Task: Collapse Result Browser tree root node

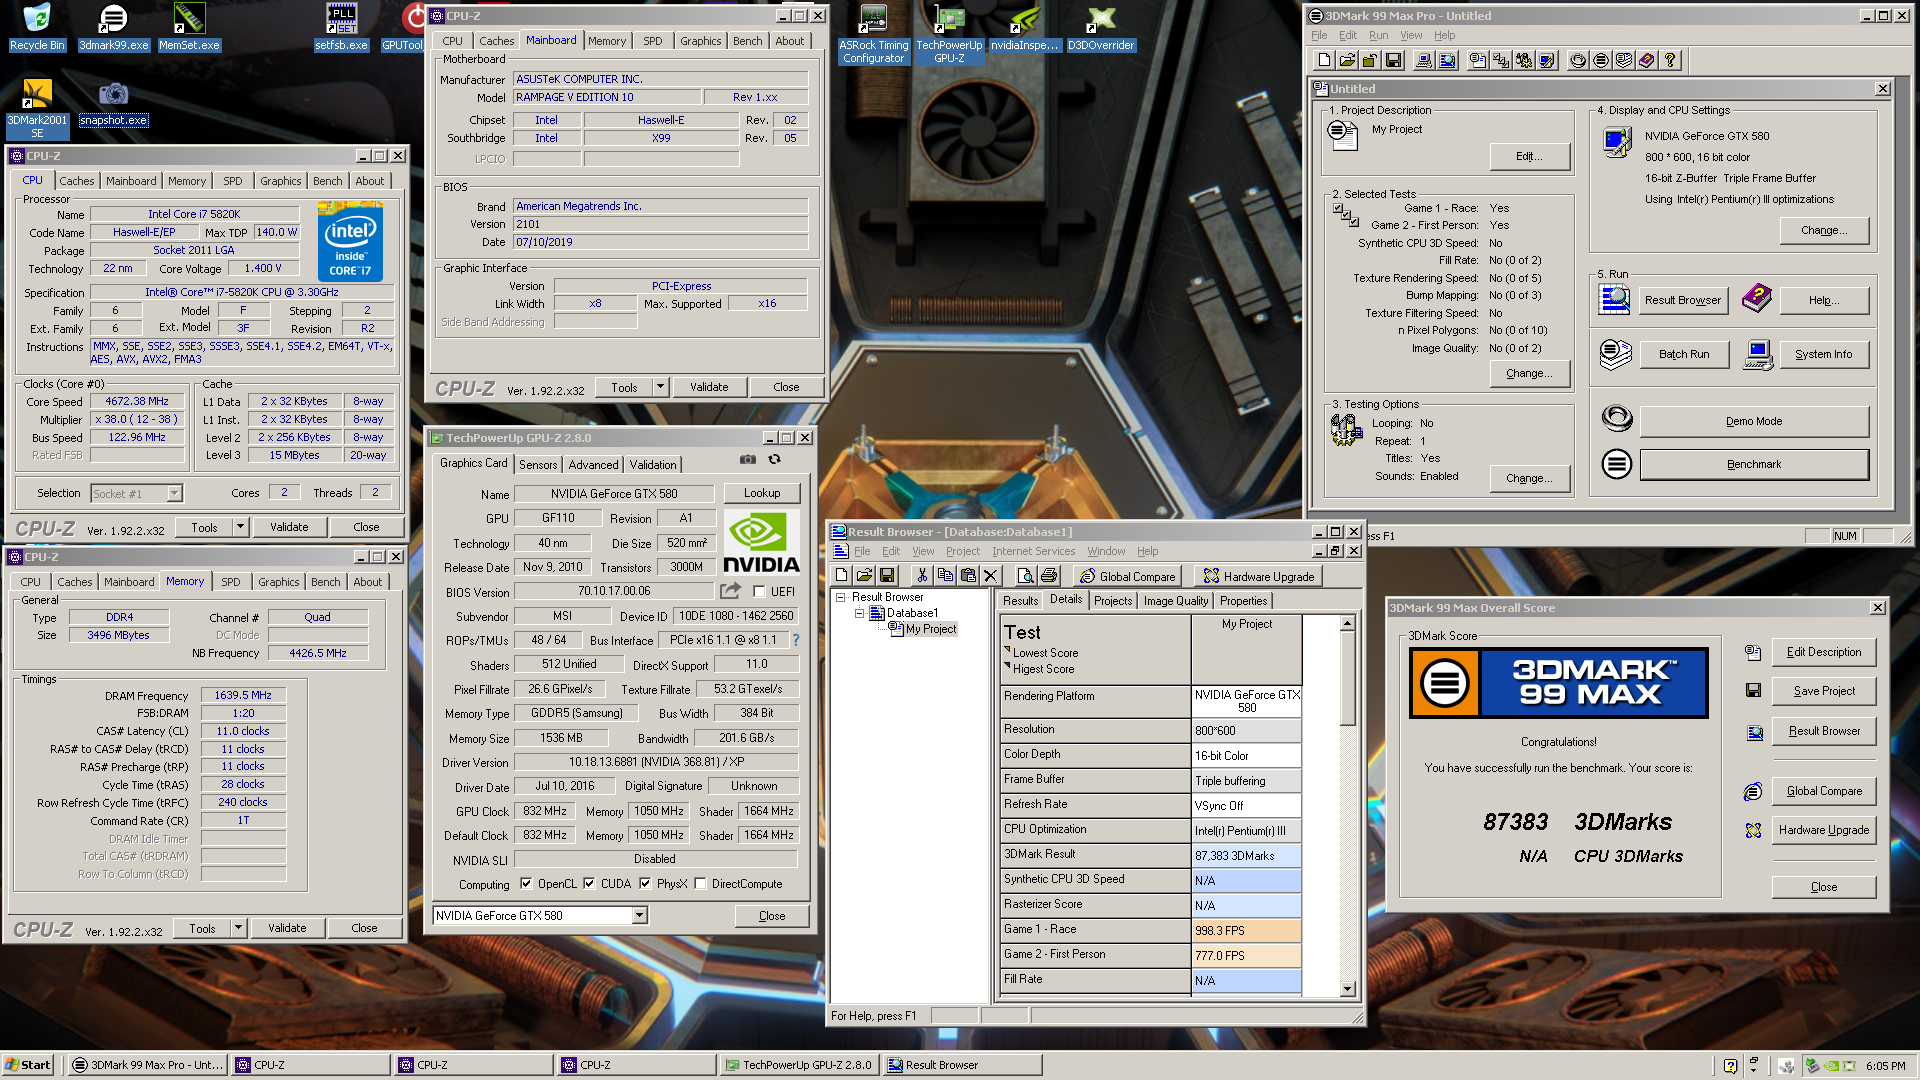Action: click(841, 597)
